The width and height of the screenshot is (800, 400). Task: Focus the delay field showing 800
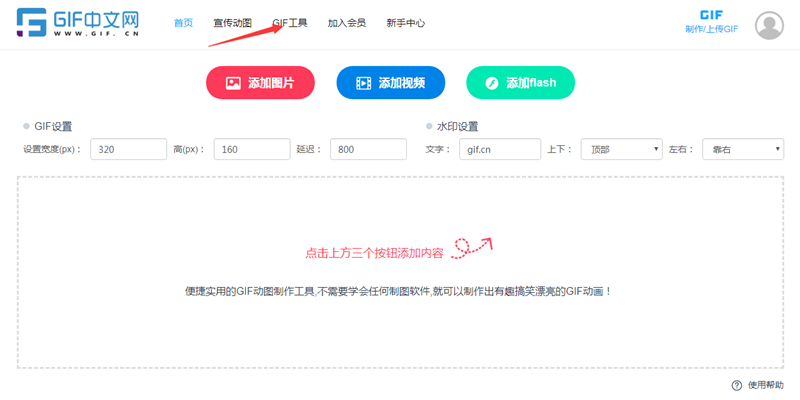(368, 149)
